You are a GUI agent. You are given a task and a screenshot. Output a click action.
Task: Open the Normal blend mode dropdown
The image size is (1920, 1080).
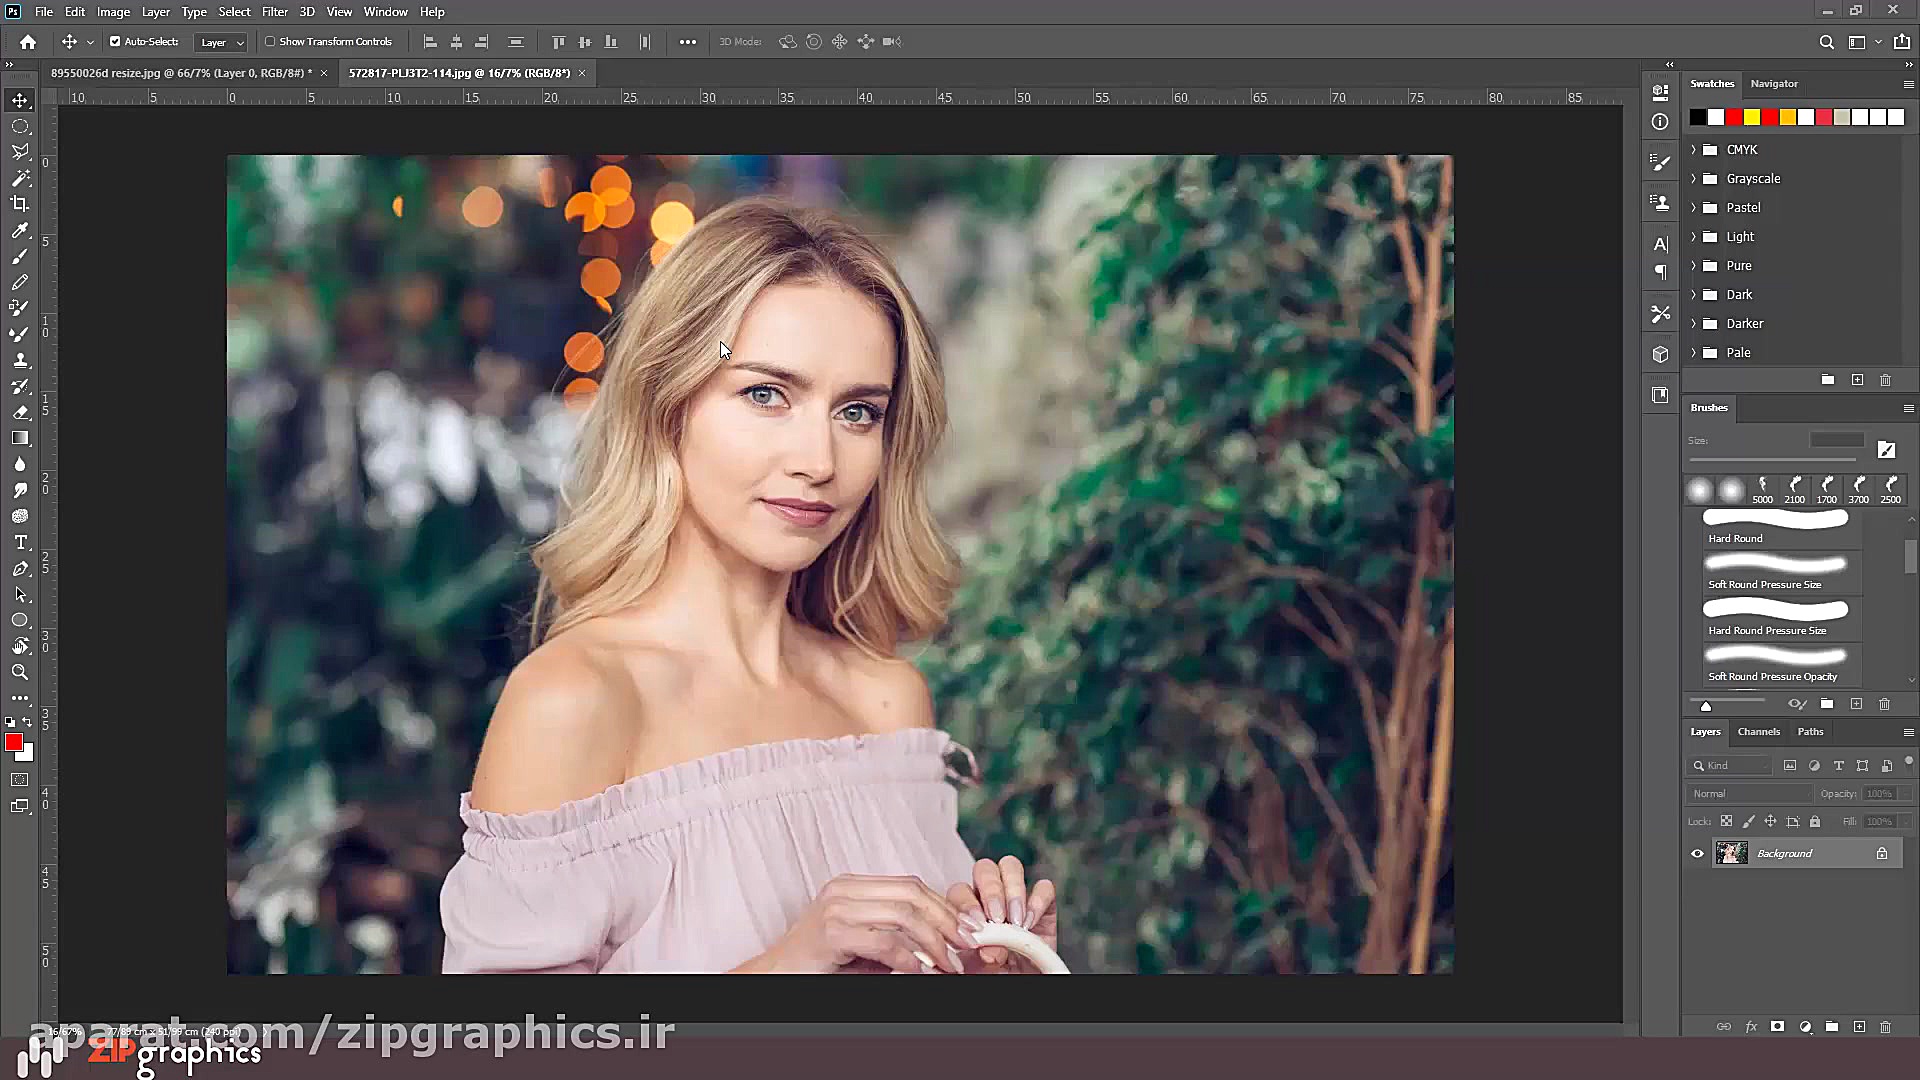click(1750, 794)
